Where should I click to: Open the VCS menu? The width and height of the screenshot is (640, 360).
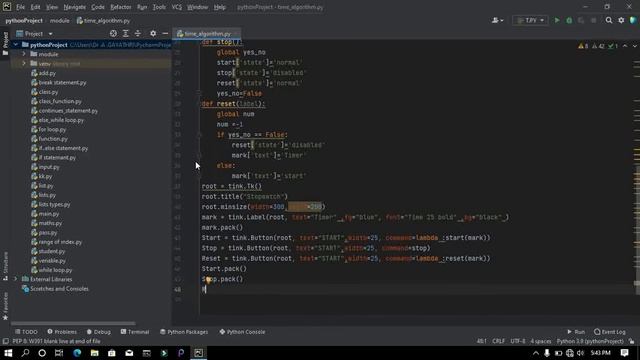pyautogui.click(x=177, y=7)
